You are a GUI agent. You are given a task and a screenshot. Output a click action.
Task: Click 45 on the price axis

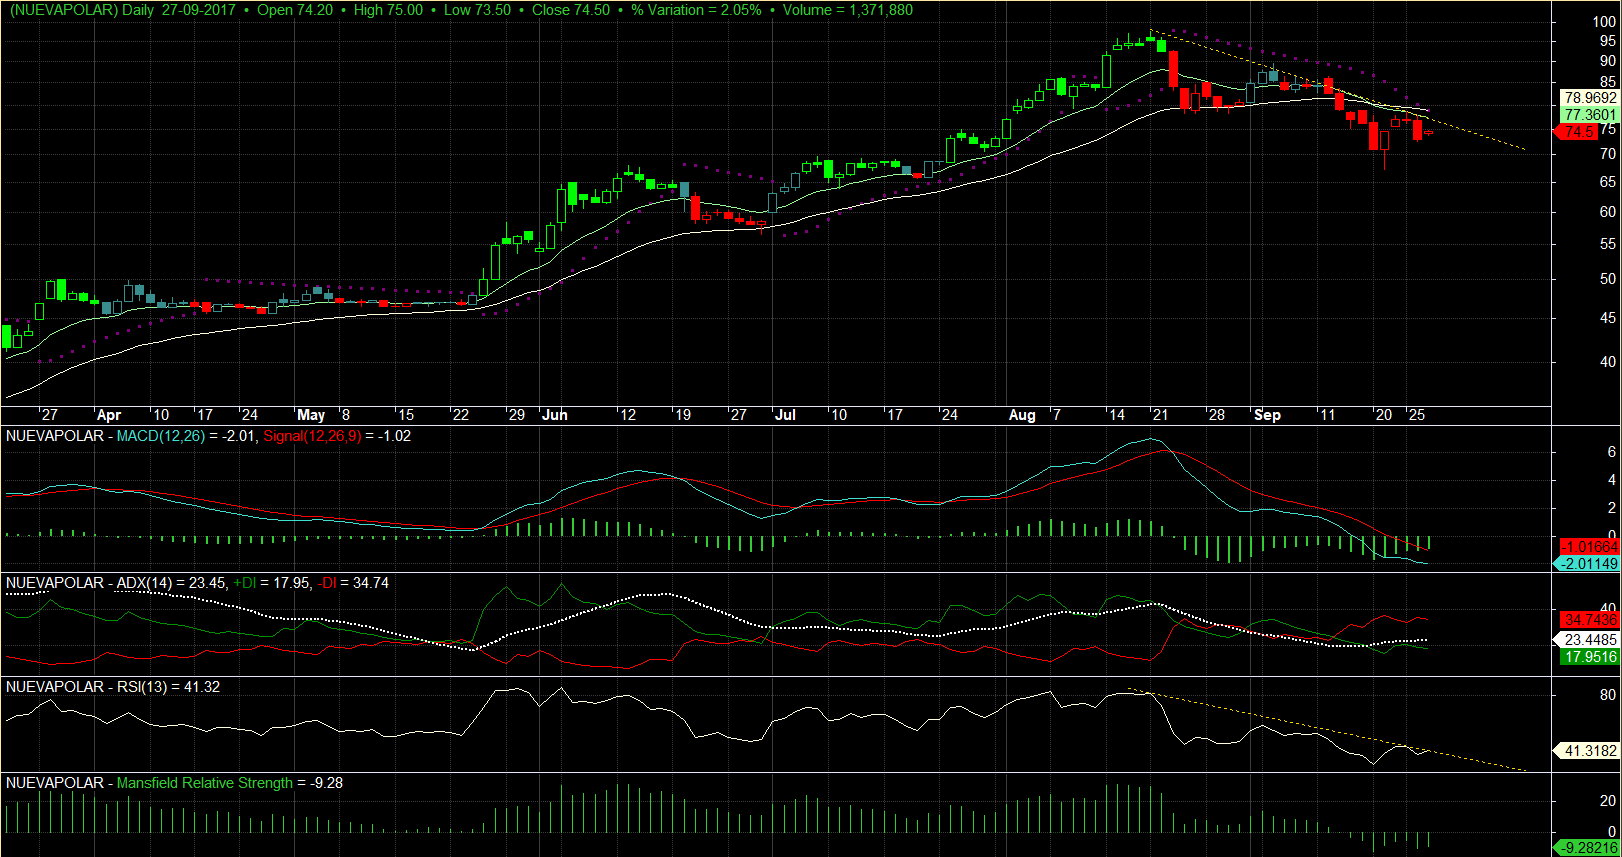(x=1608, y=318)
